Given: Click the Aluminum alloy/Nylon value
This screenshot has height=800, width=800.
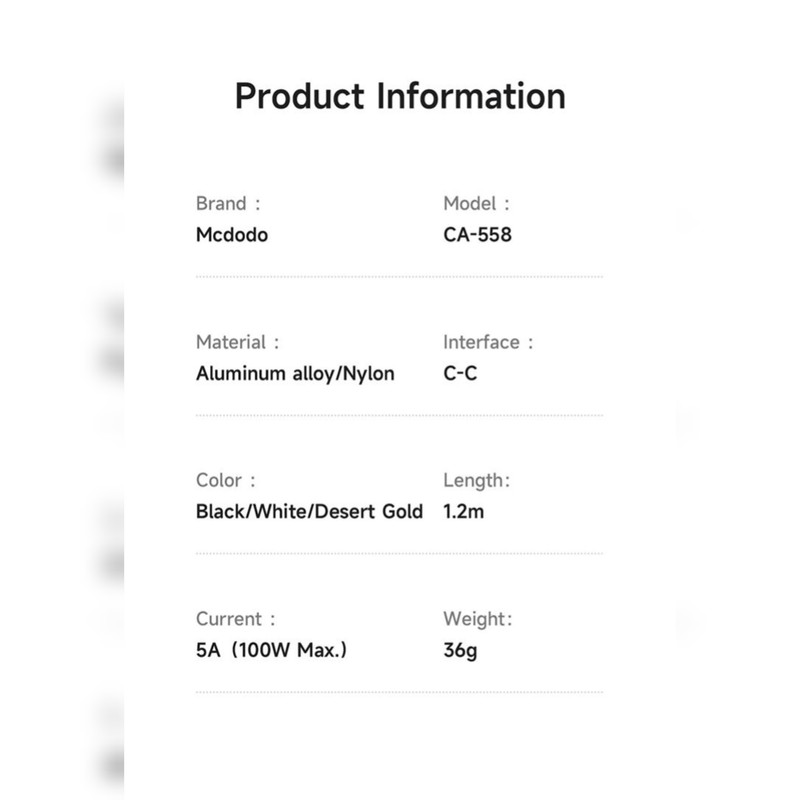Looking at the screenshot, I should 295,374.
